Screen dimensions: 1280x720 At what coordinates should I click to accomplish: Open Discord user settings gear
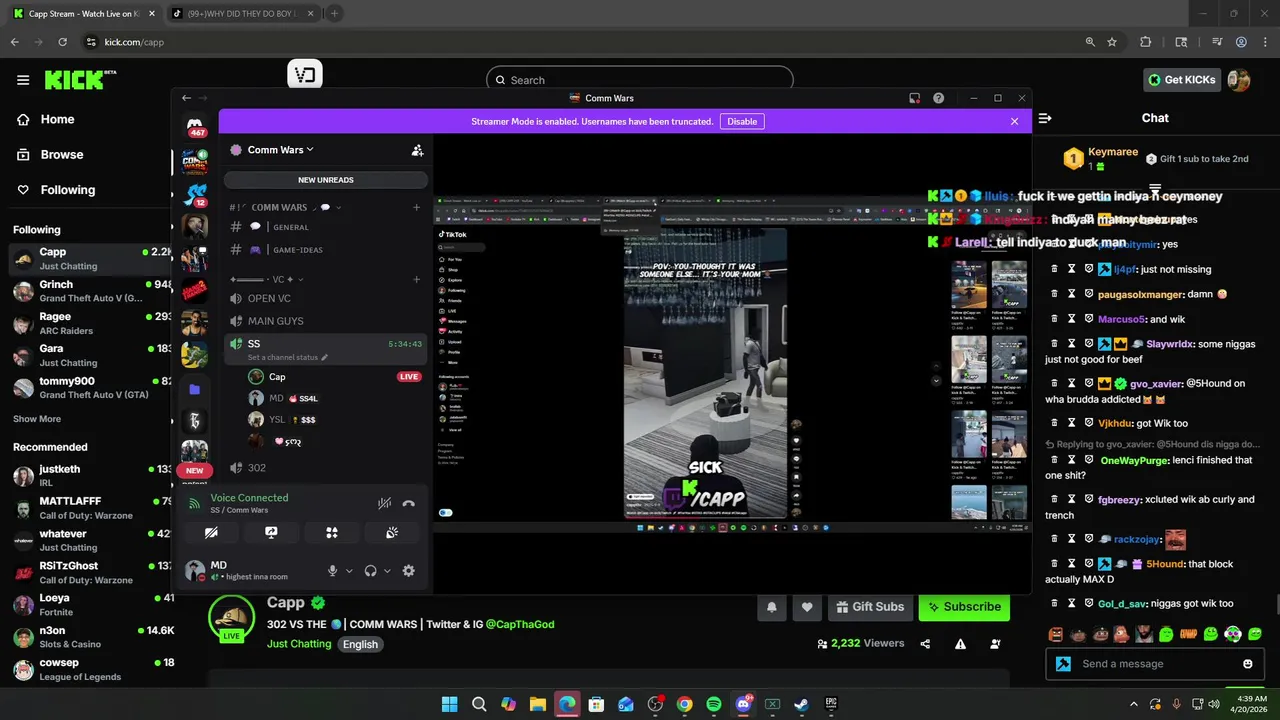[x=408, y=570]
